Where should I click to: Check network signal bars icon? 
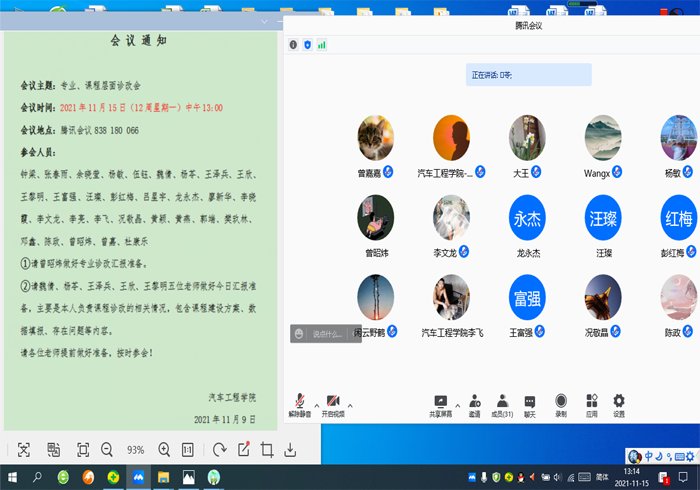point(322,45)
